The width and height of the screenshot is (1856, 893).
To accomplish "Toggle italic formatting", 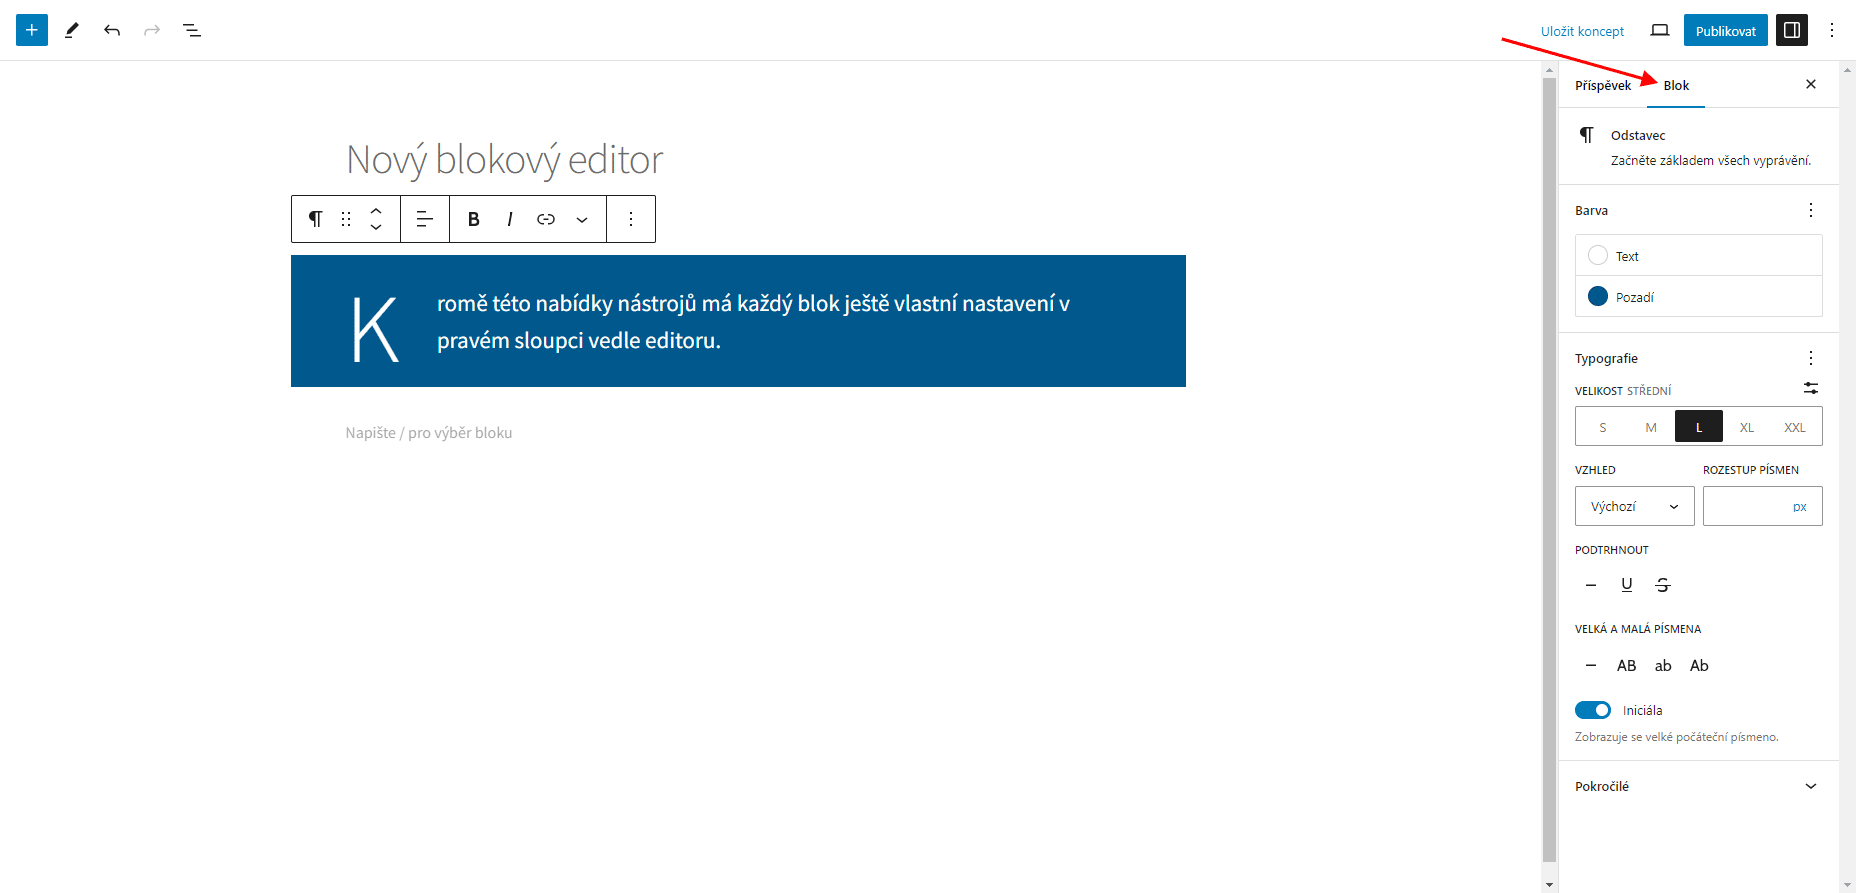I will pyautogui.click(x=510, y=219).
